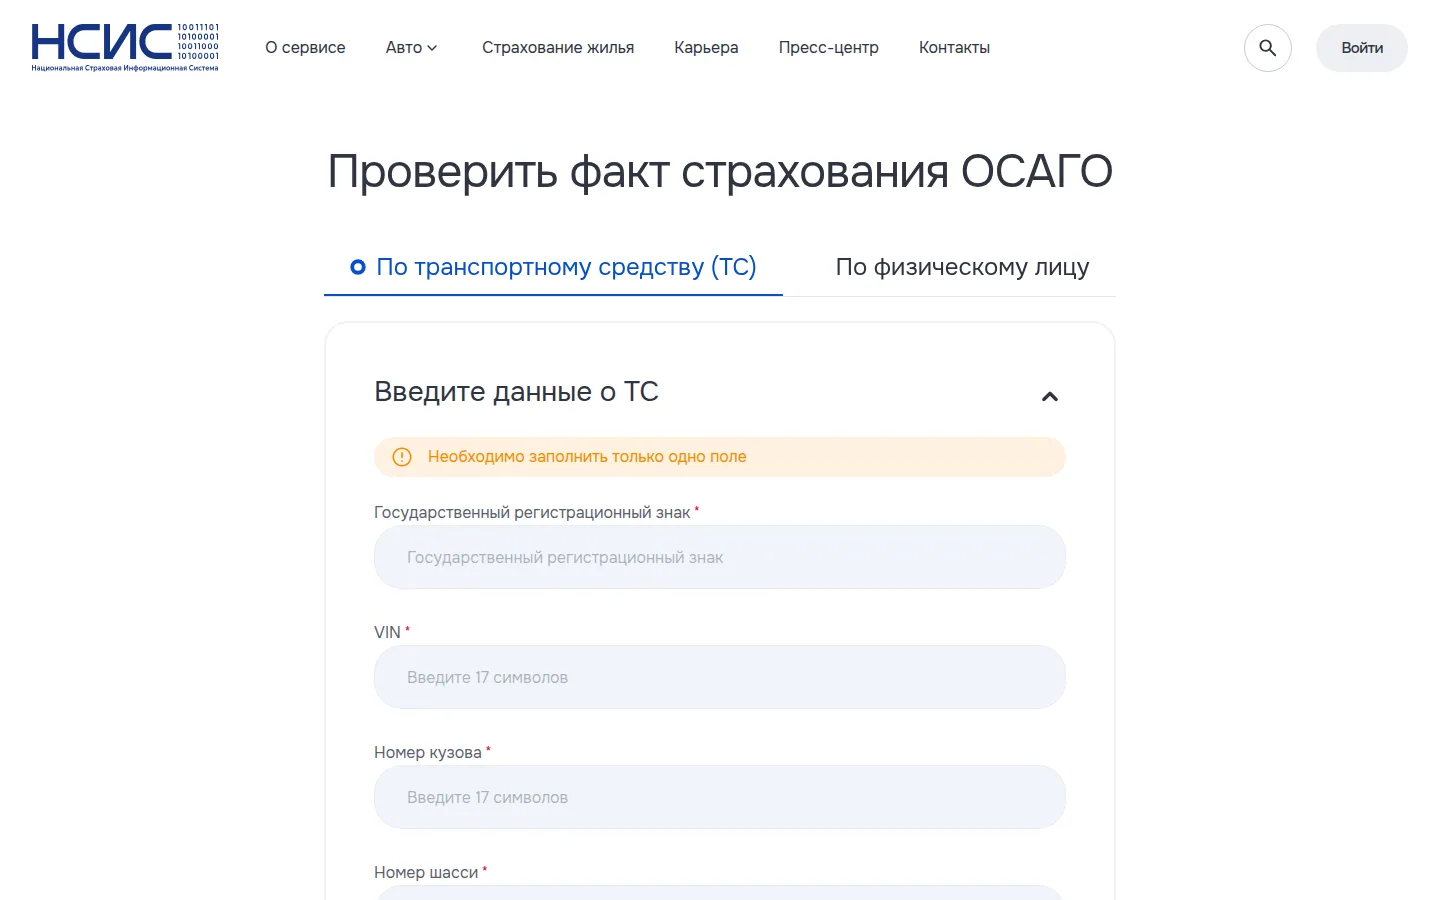Click the 'Номер кузова' label text
Image resolution: width=1440 pixels, height=900 pixels.
click(427, 752)
